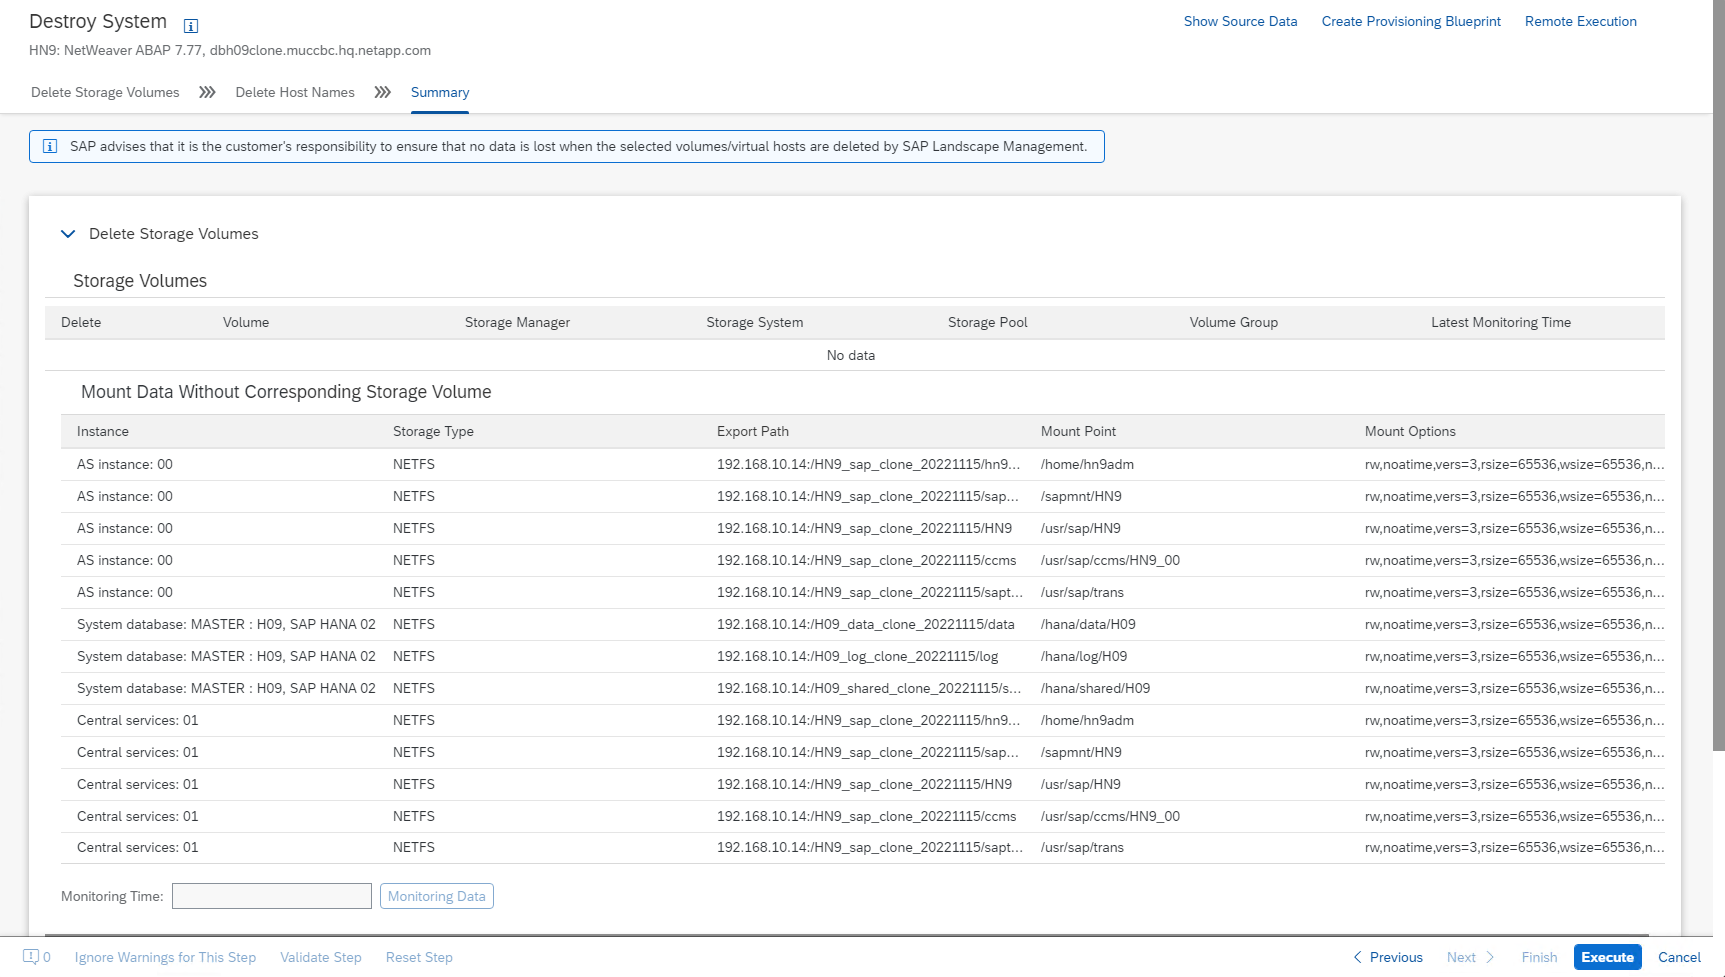Open Remote Execution link
Screen dimensions: 1725x977
pyautogui.click(x=1580, y=21)
